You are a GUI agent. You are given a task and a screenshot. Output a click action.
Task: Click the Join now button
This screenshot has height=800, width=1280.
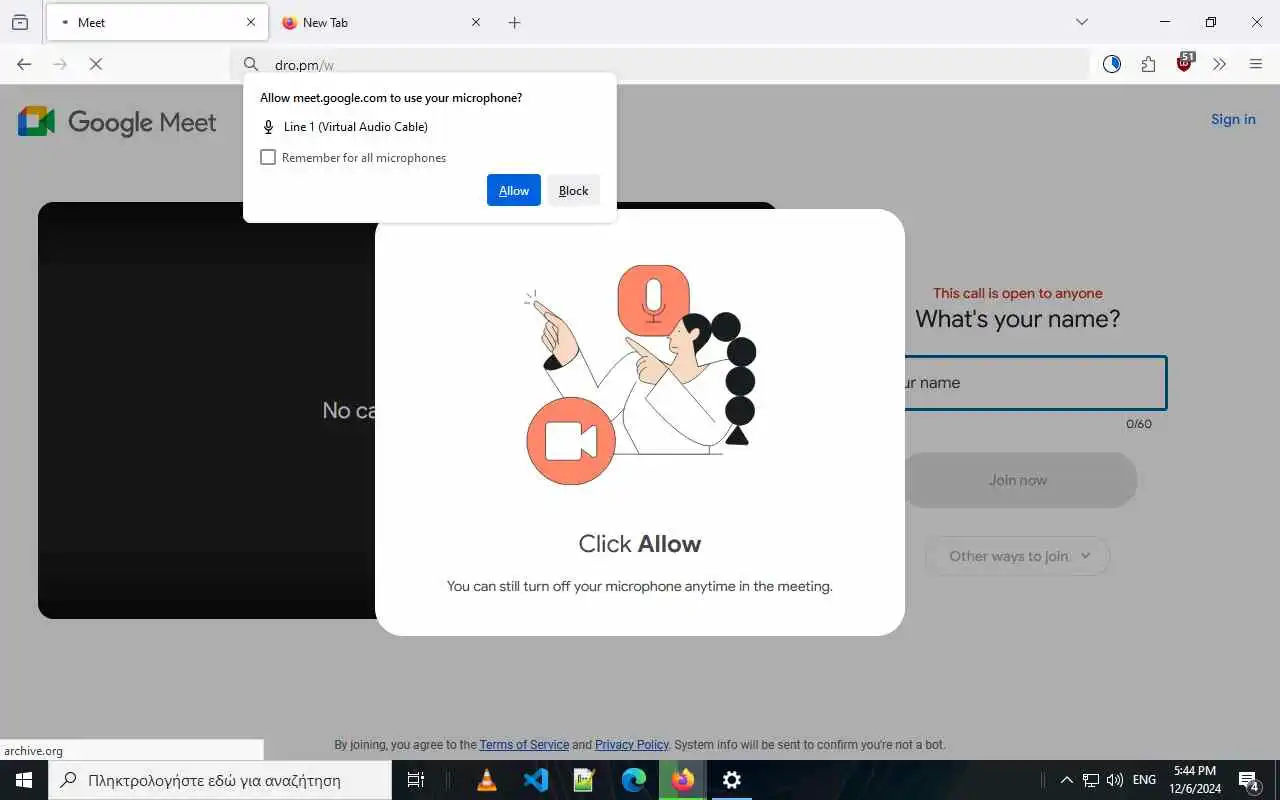[x=1018, y=480]
